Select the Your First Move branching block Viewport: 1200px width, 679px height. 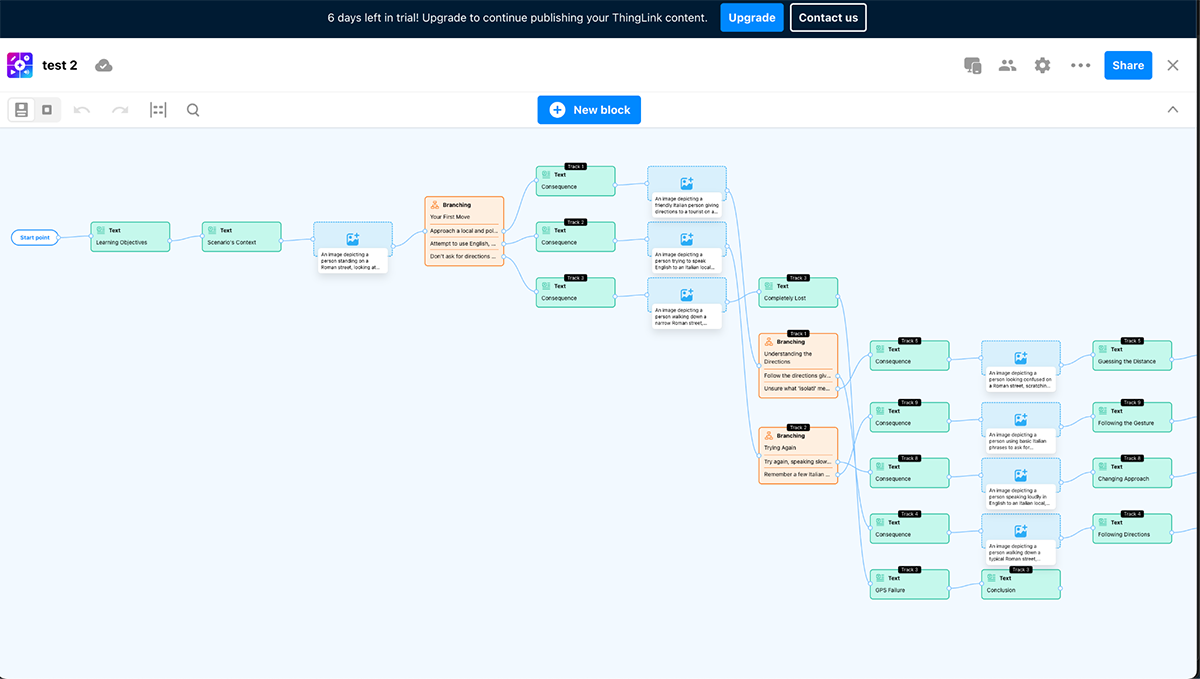[x=463, y=230]
